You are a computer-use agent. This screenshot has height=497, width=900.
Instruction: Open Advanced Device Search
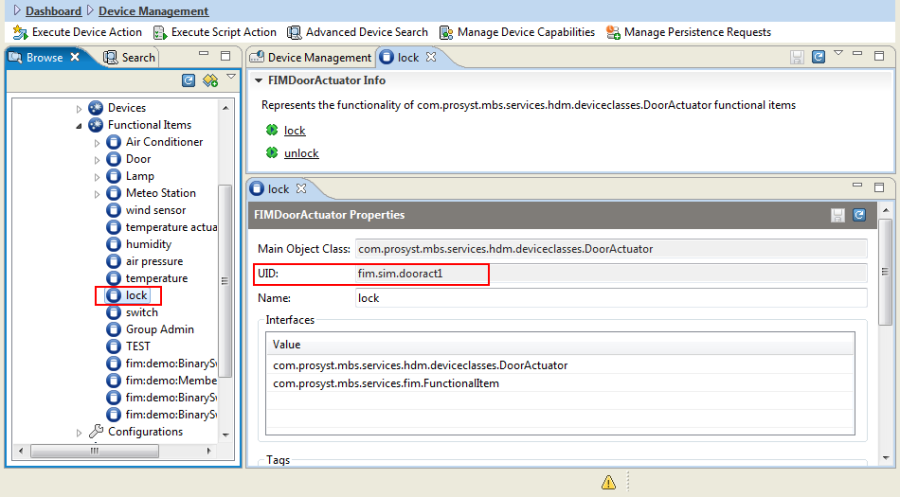[358, 33]
